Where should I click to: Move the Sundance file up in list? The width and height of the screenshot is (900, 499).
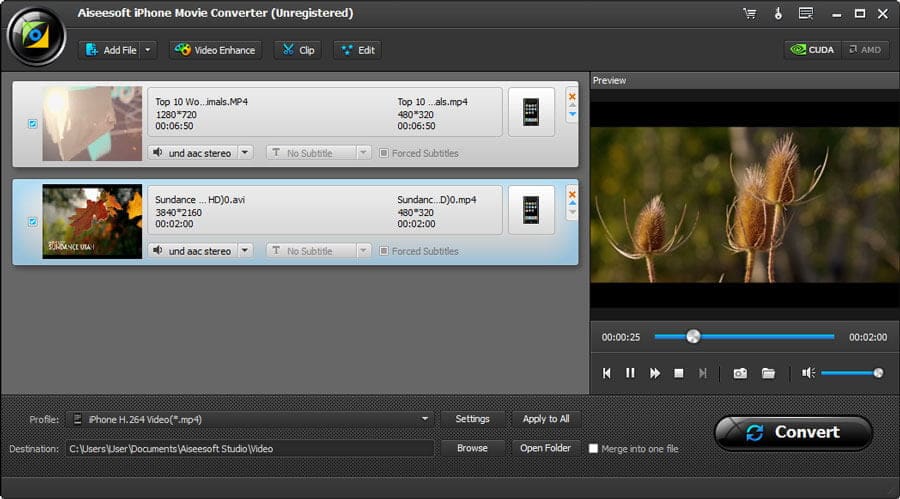(x=572, y=203)
